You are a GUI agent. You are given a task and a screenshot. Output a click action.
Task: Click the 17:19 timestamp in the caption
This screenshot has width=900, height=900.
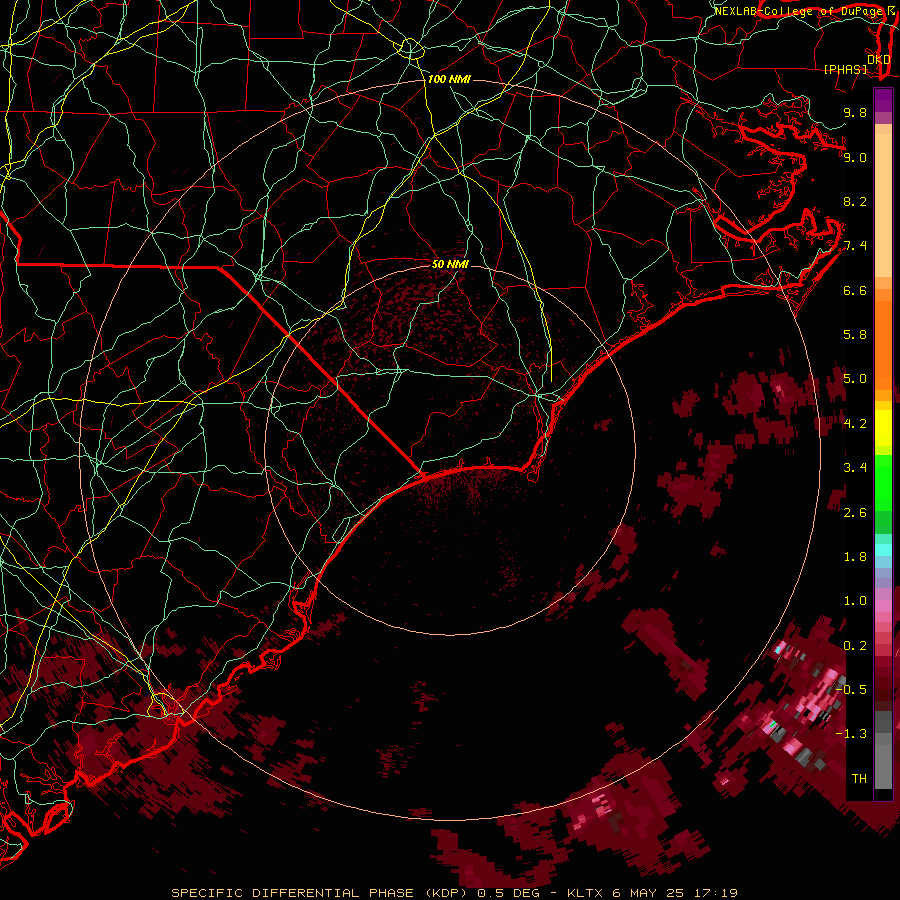point(715,893)
